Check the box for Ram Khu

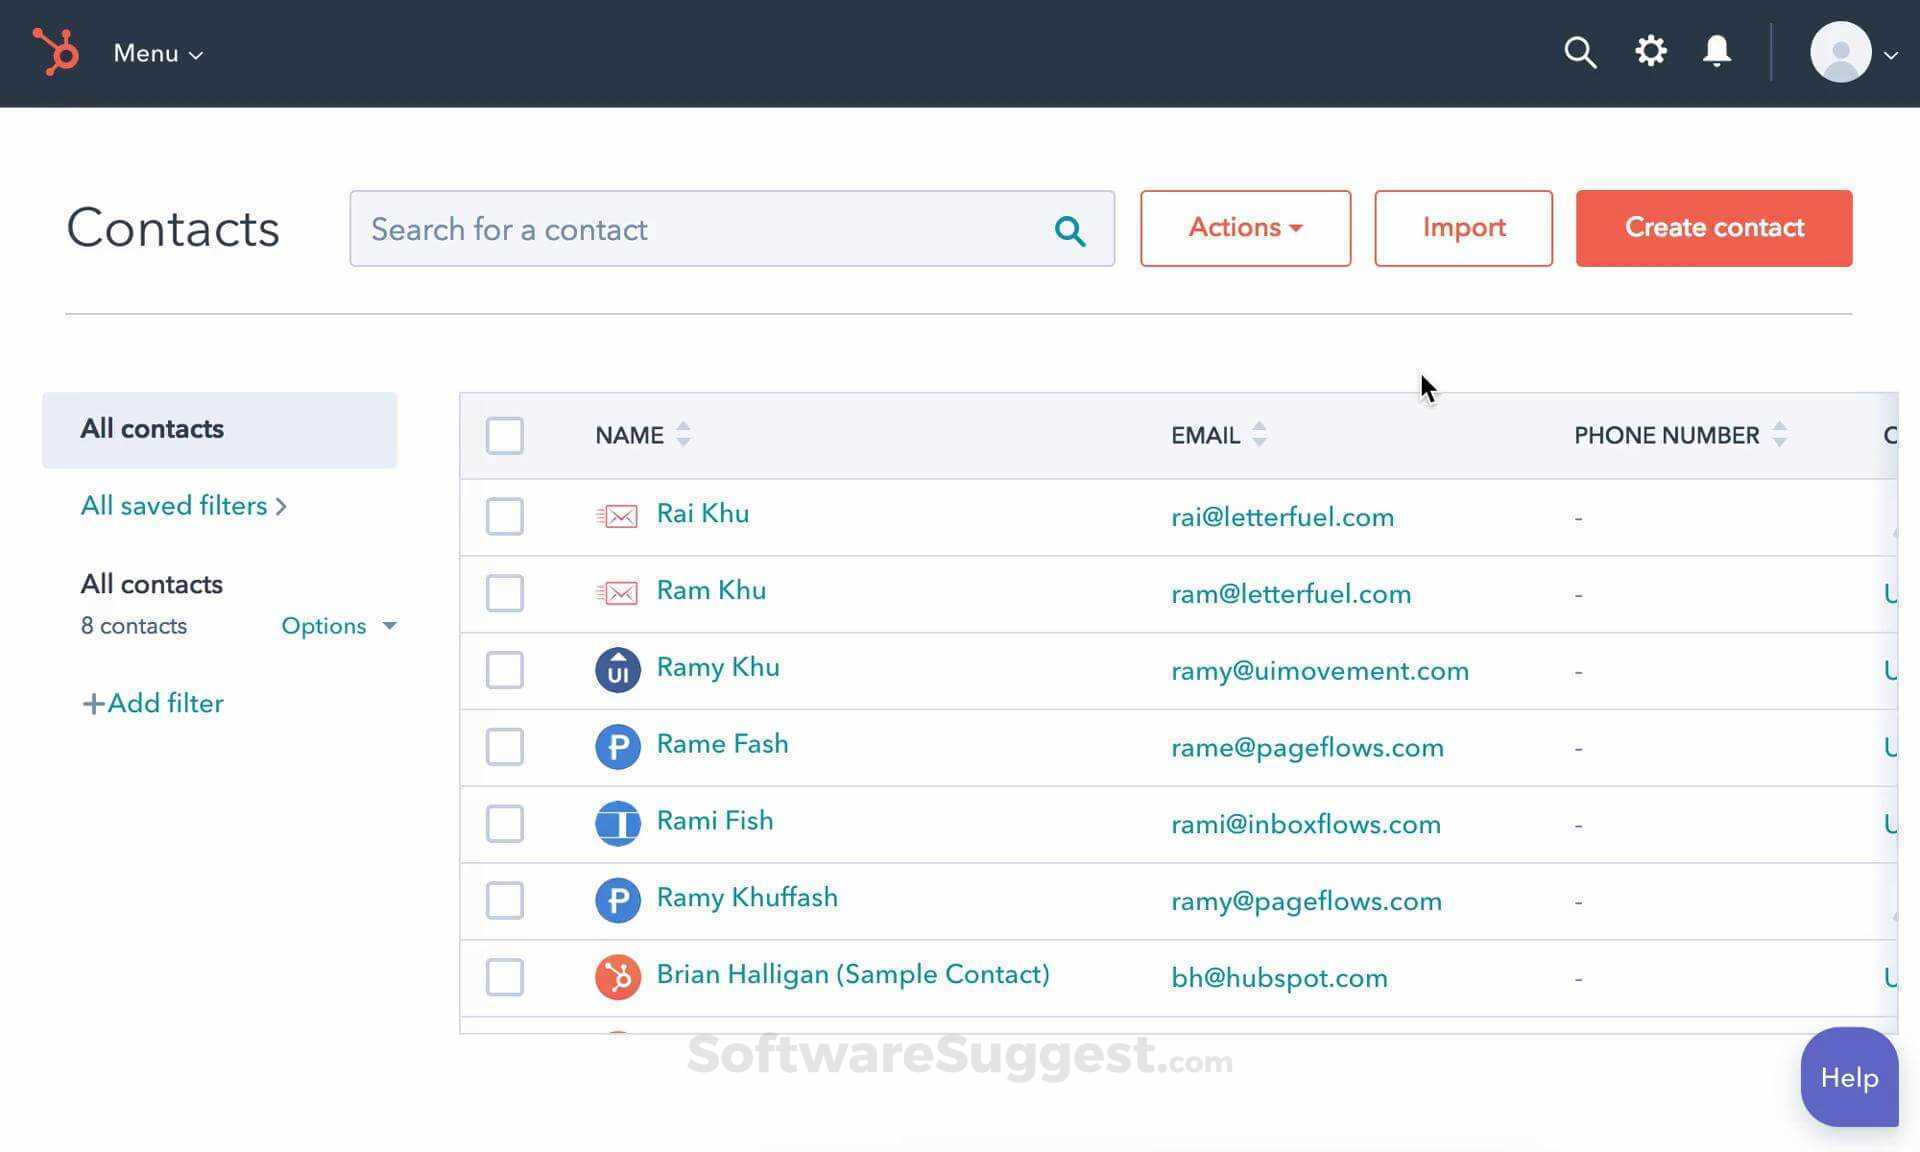(504, 593)
